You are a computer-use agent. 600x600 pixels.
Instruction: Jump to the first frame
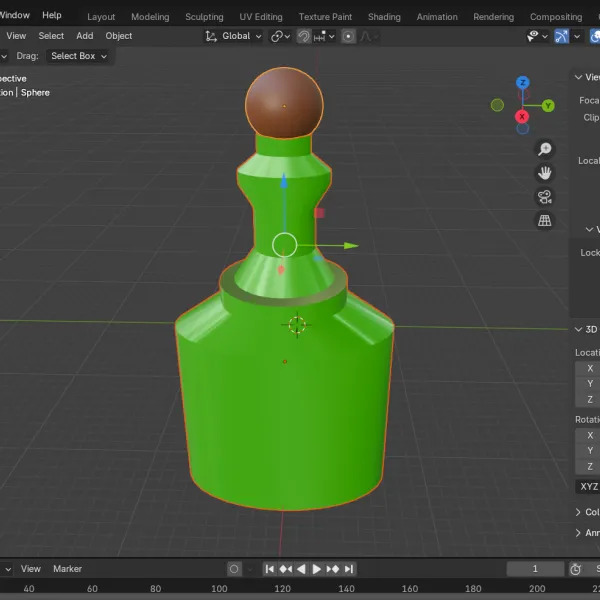pos(269,569)
